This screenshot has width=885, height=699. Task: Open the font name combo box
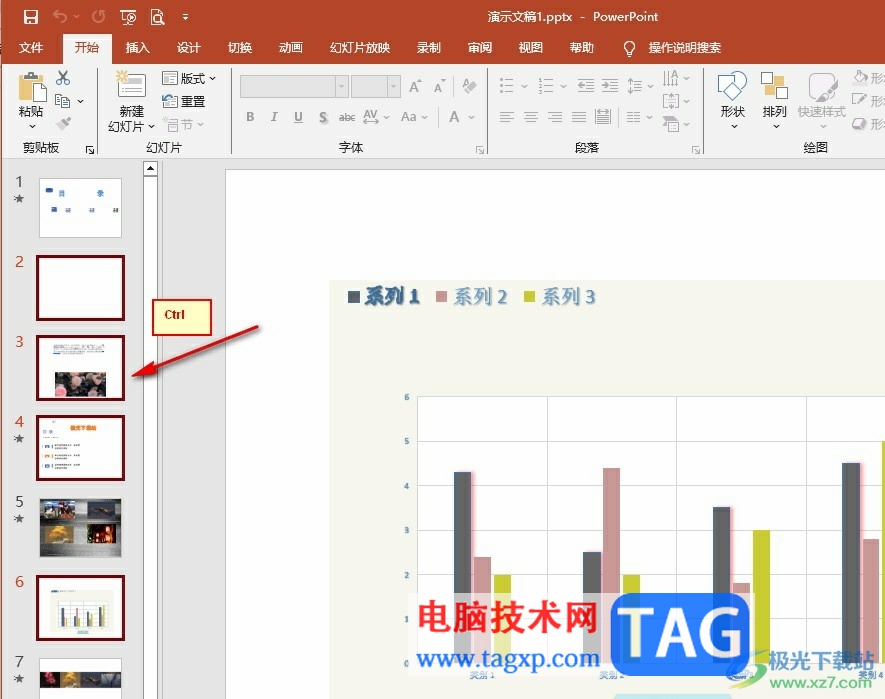(293, 86)
